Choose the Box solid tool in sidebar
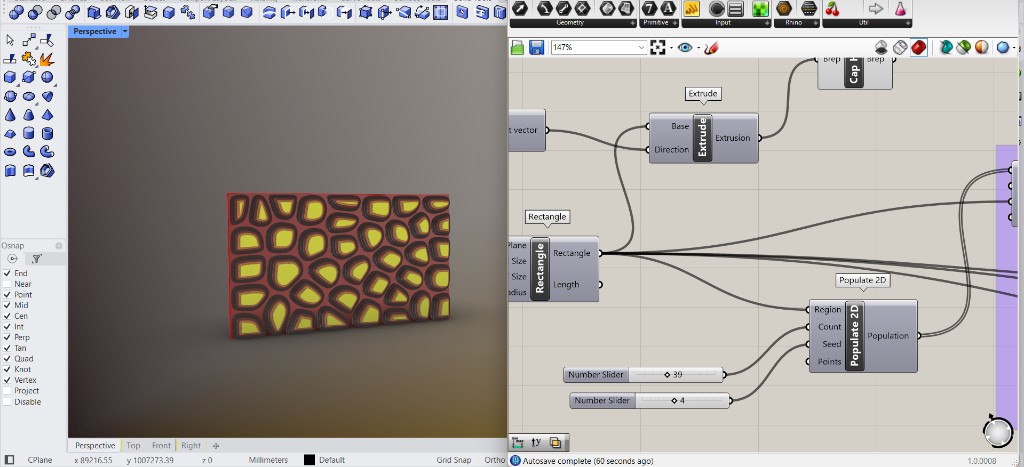 [x=10, y=77]
